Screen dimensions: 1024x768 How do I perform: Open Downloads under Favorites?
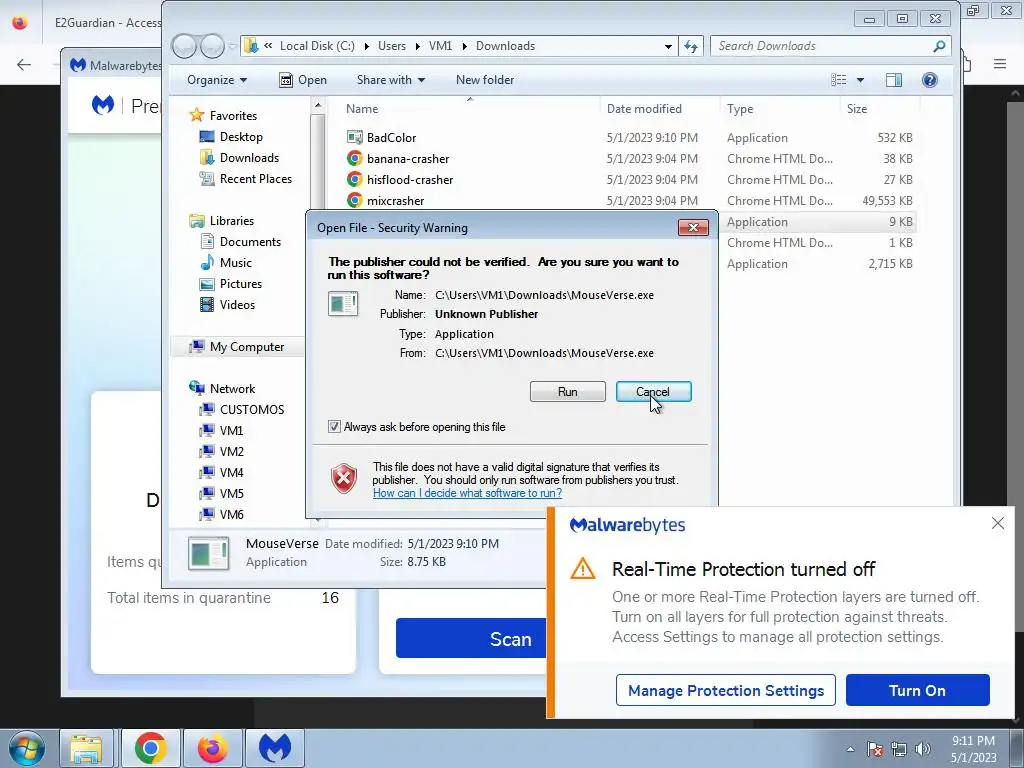pos(249,157)
